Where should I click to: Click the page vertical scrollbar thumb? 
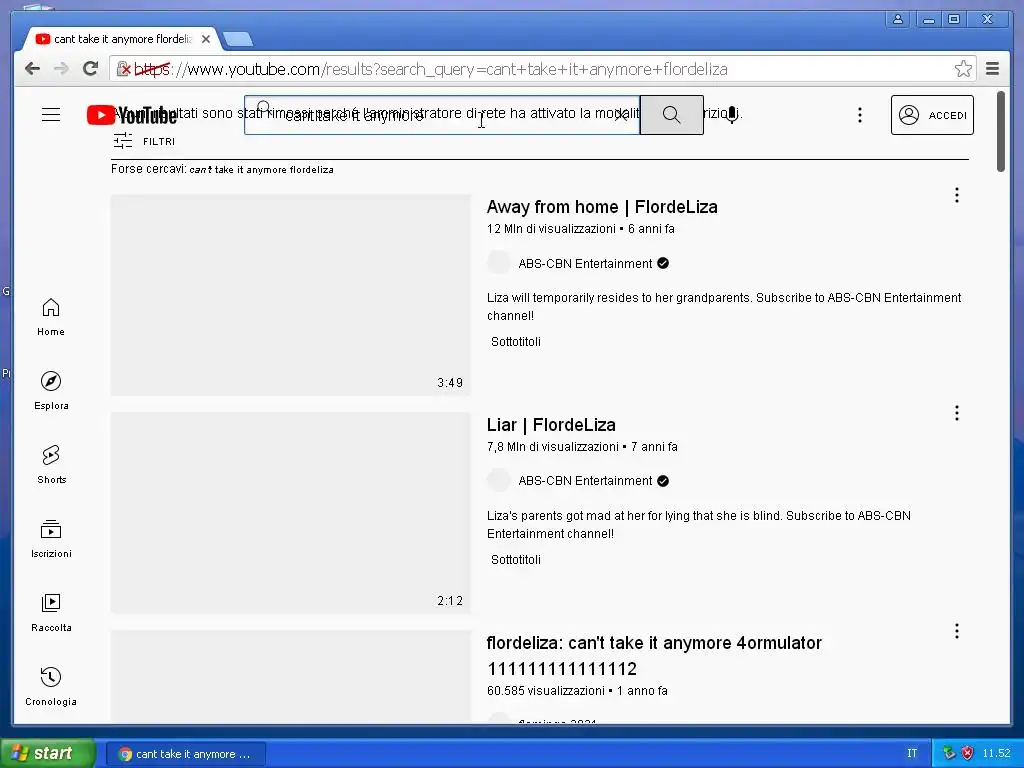[1000, 131]
